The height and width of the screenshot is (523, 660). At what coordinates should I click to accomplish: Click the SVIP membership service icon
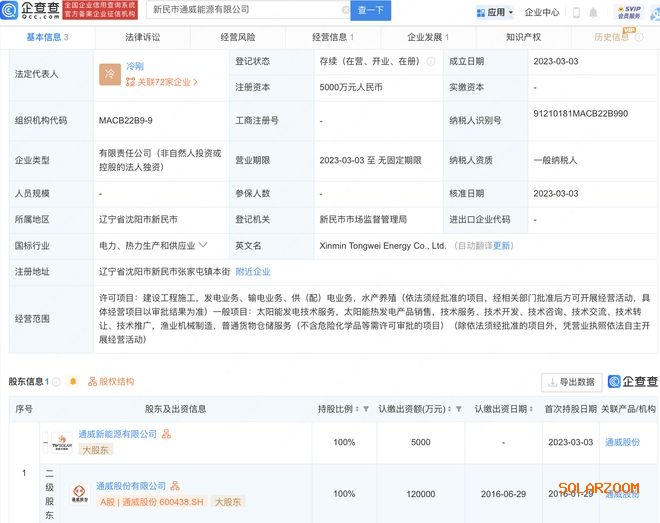tap(627, 12)
